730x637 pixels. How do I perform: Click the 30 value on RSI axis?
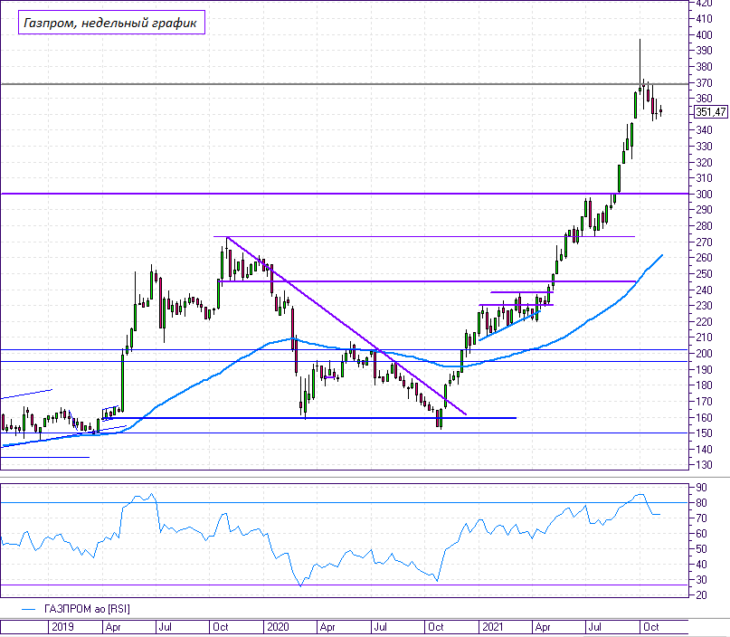pyautogui.click(x=701, y=580)
